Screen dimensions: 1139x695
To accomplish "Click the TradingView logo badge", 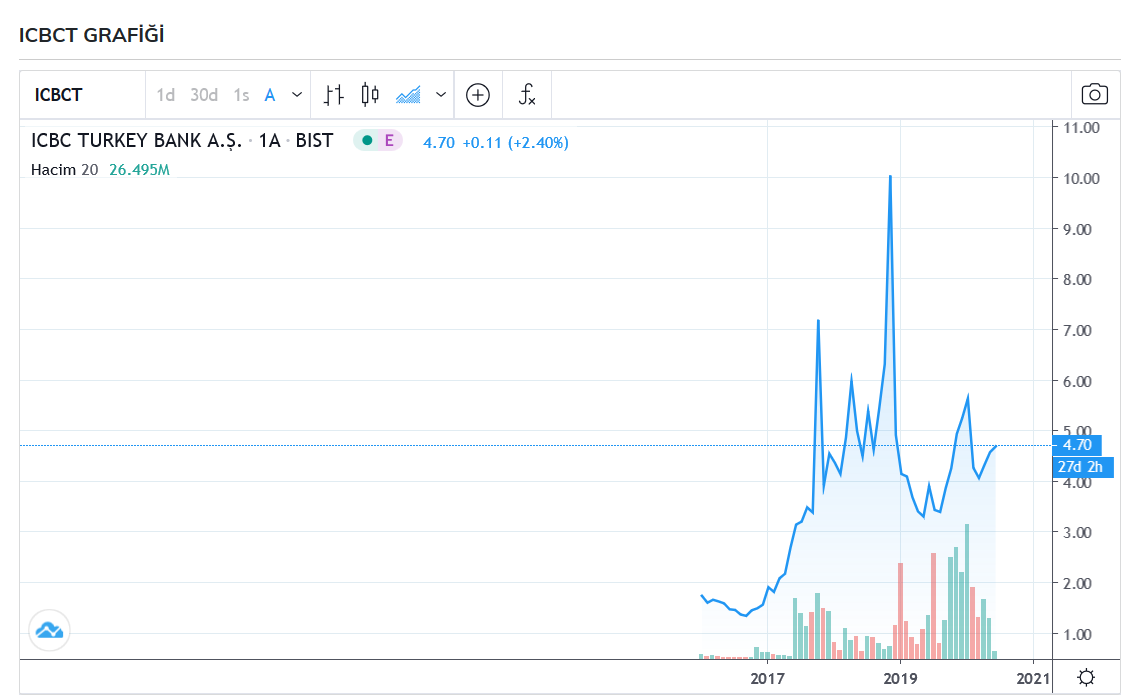I will click(49, 630).
